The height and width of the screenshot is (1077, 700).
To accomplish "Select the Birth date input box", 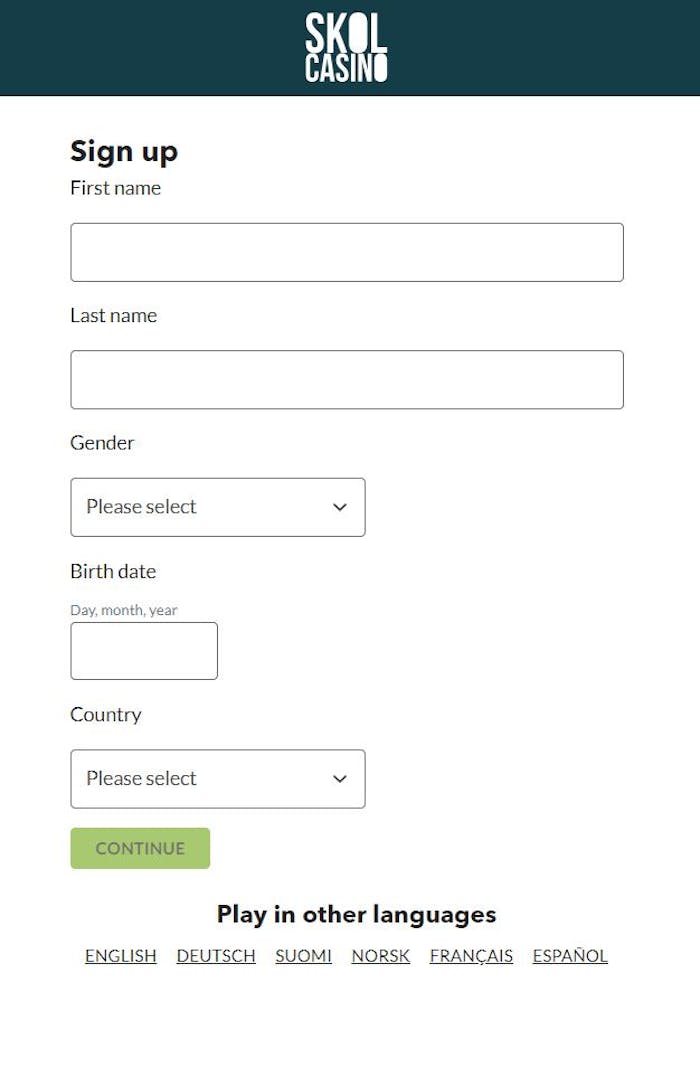I will pos(144,651).
